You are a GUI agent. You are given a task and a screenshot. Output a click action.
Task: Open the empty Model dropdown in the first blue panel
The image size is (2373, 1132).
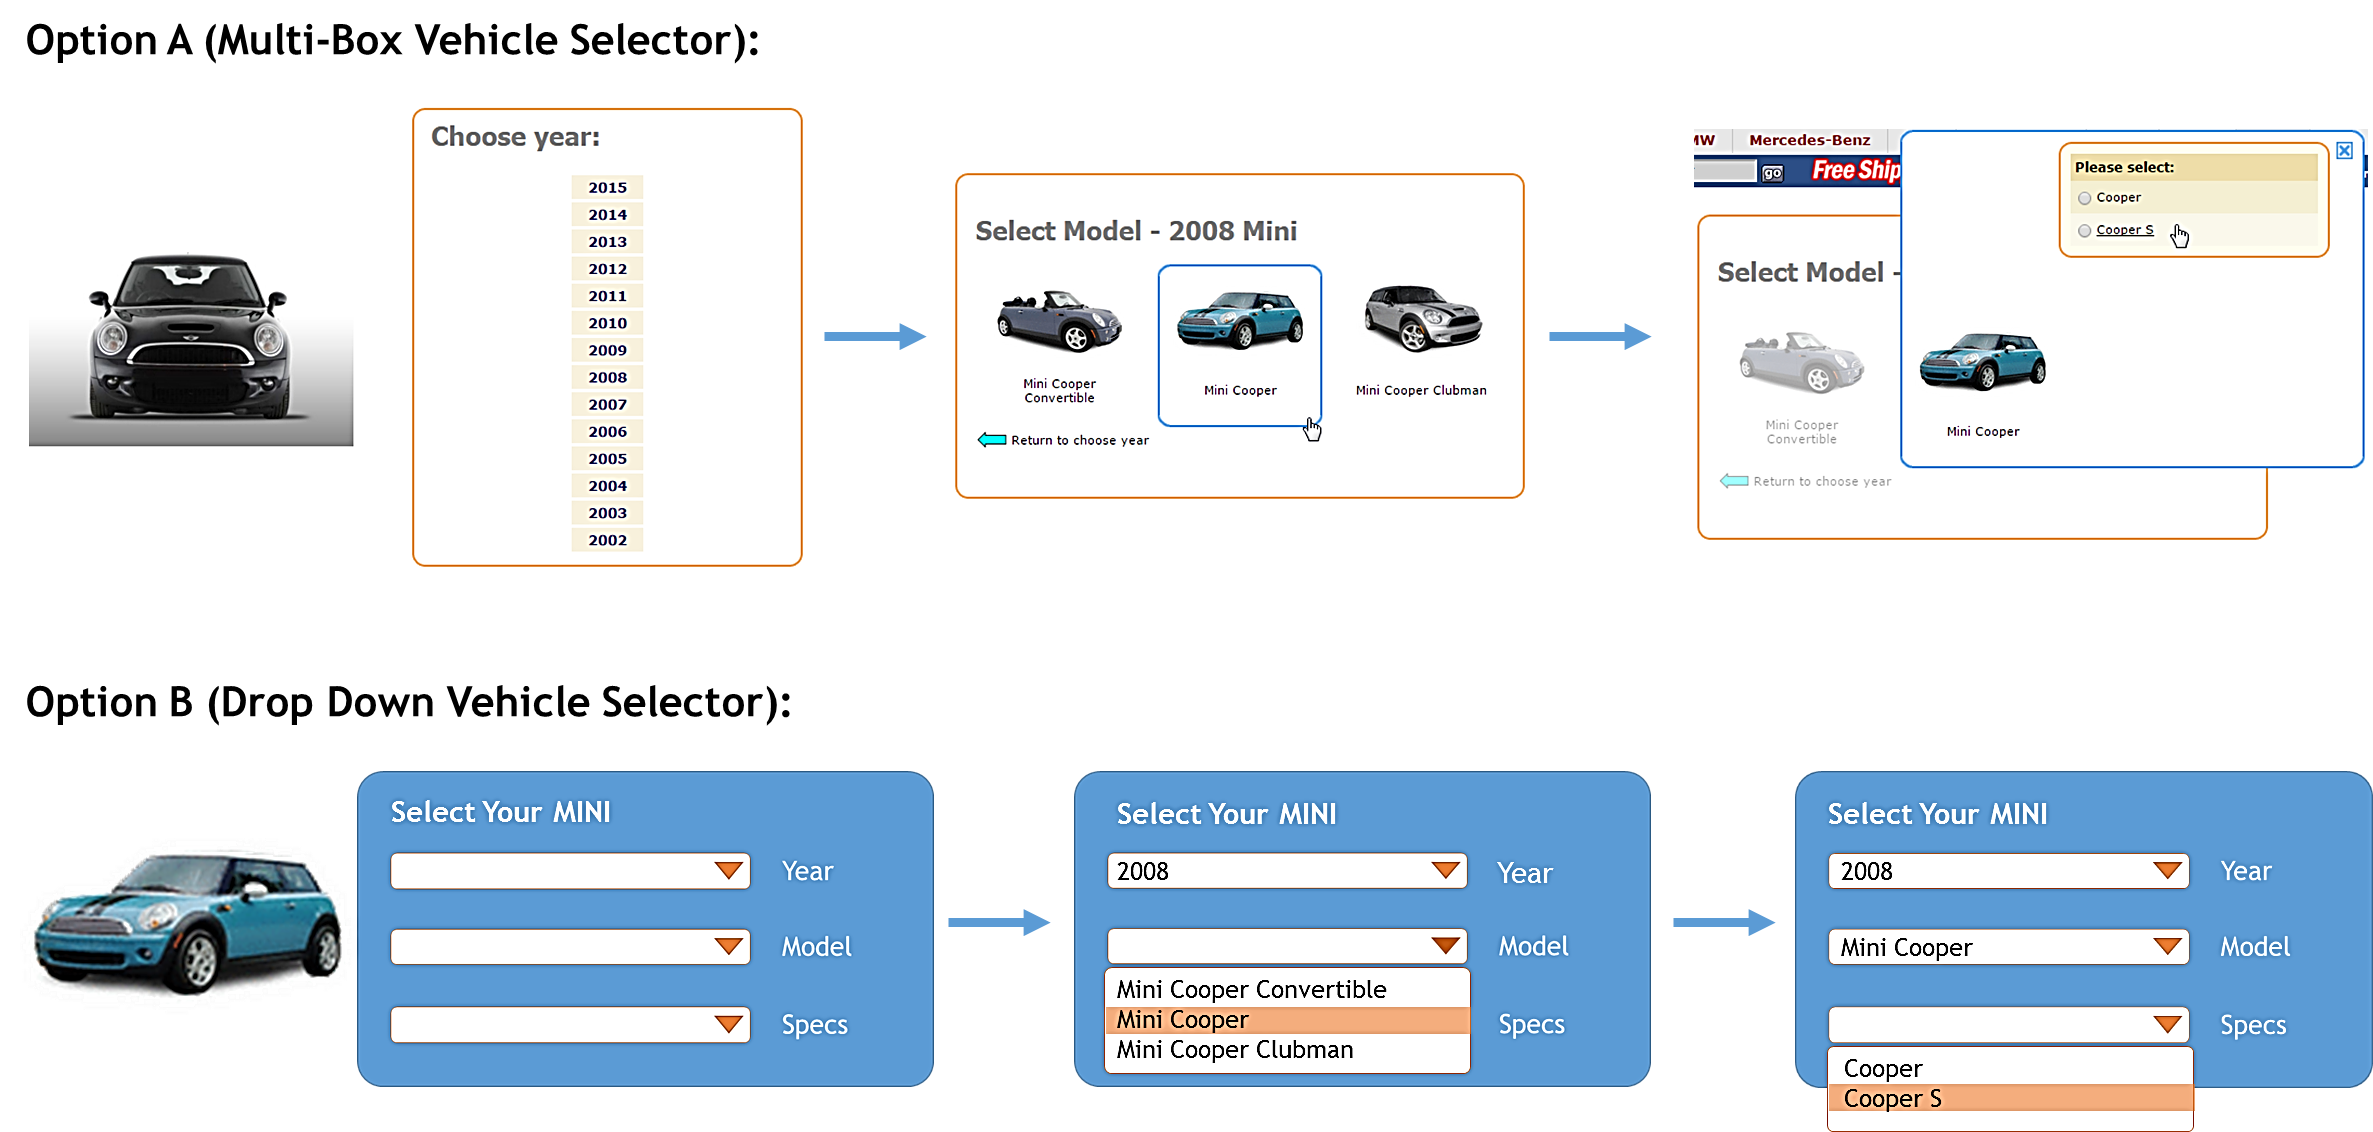[570, 947]
